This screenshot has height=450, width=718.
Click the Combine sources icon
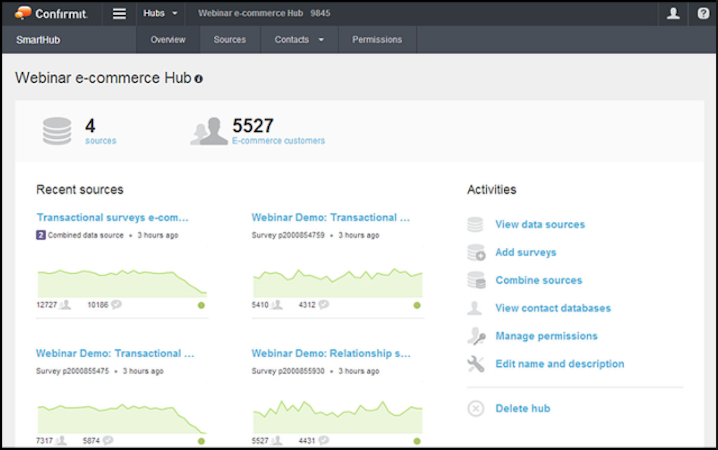tap(476, 280)
